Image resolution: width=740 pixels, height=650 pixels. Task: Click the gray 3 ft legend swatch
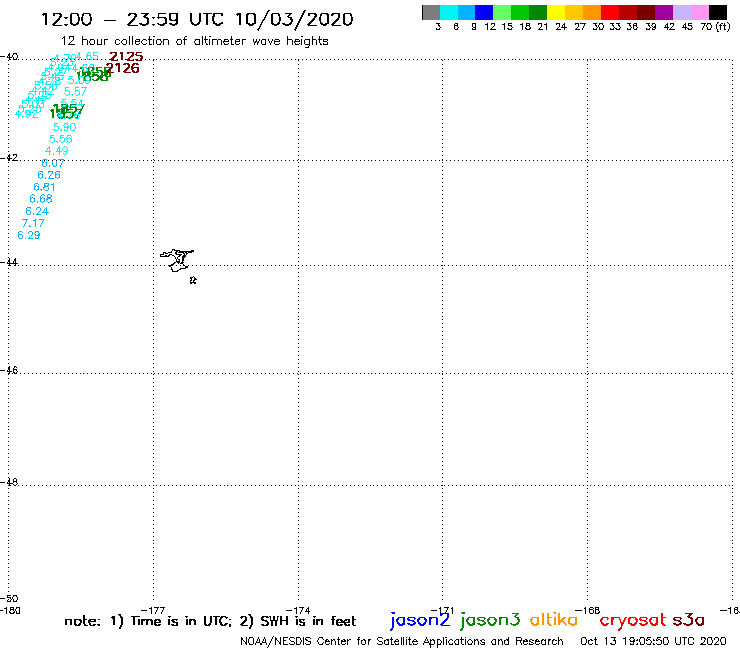pyautogui.click(x=431, y=12)
